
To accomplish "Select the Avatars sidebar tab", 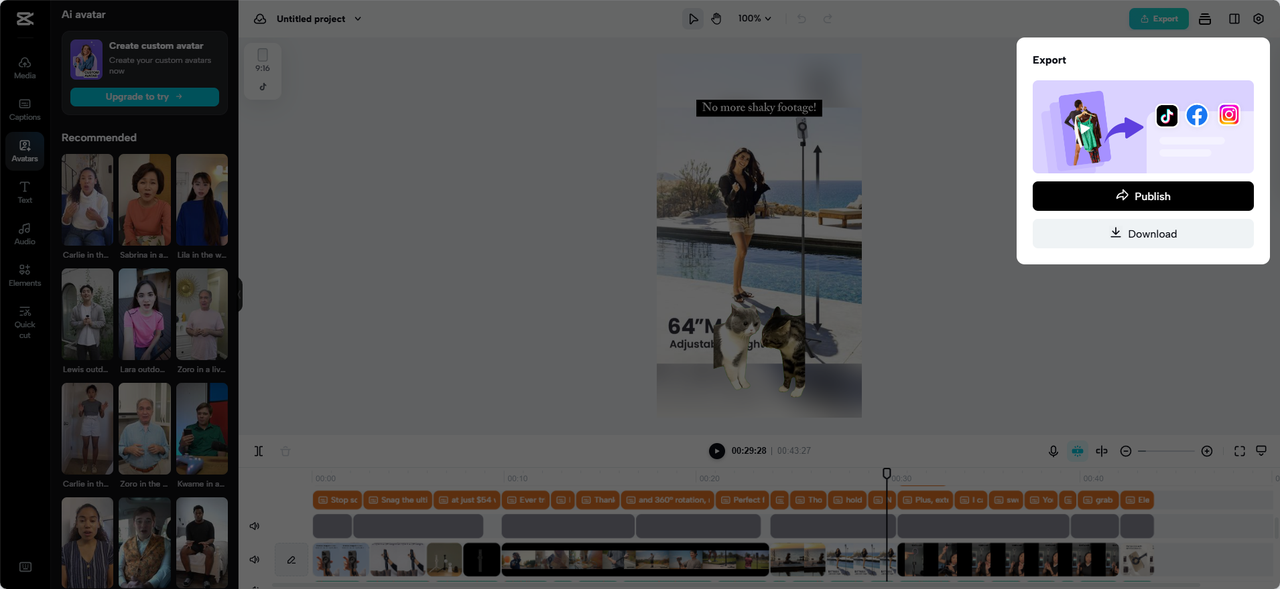I will pyautogui.click(x=24, y=151).
